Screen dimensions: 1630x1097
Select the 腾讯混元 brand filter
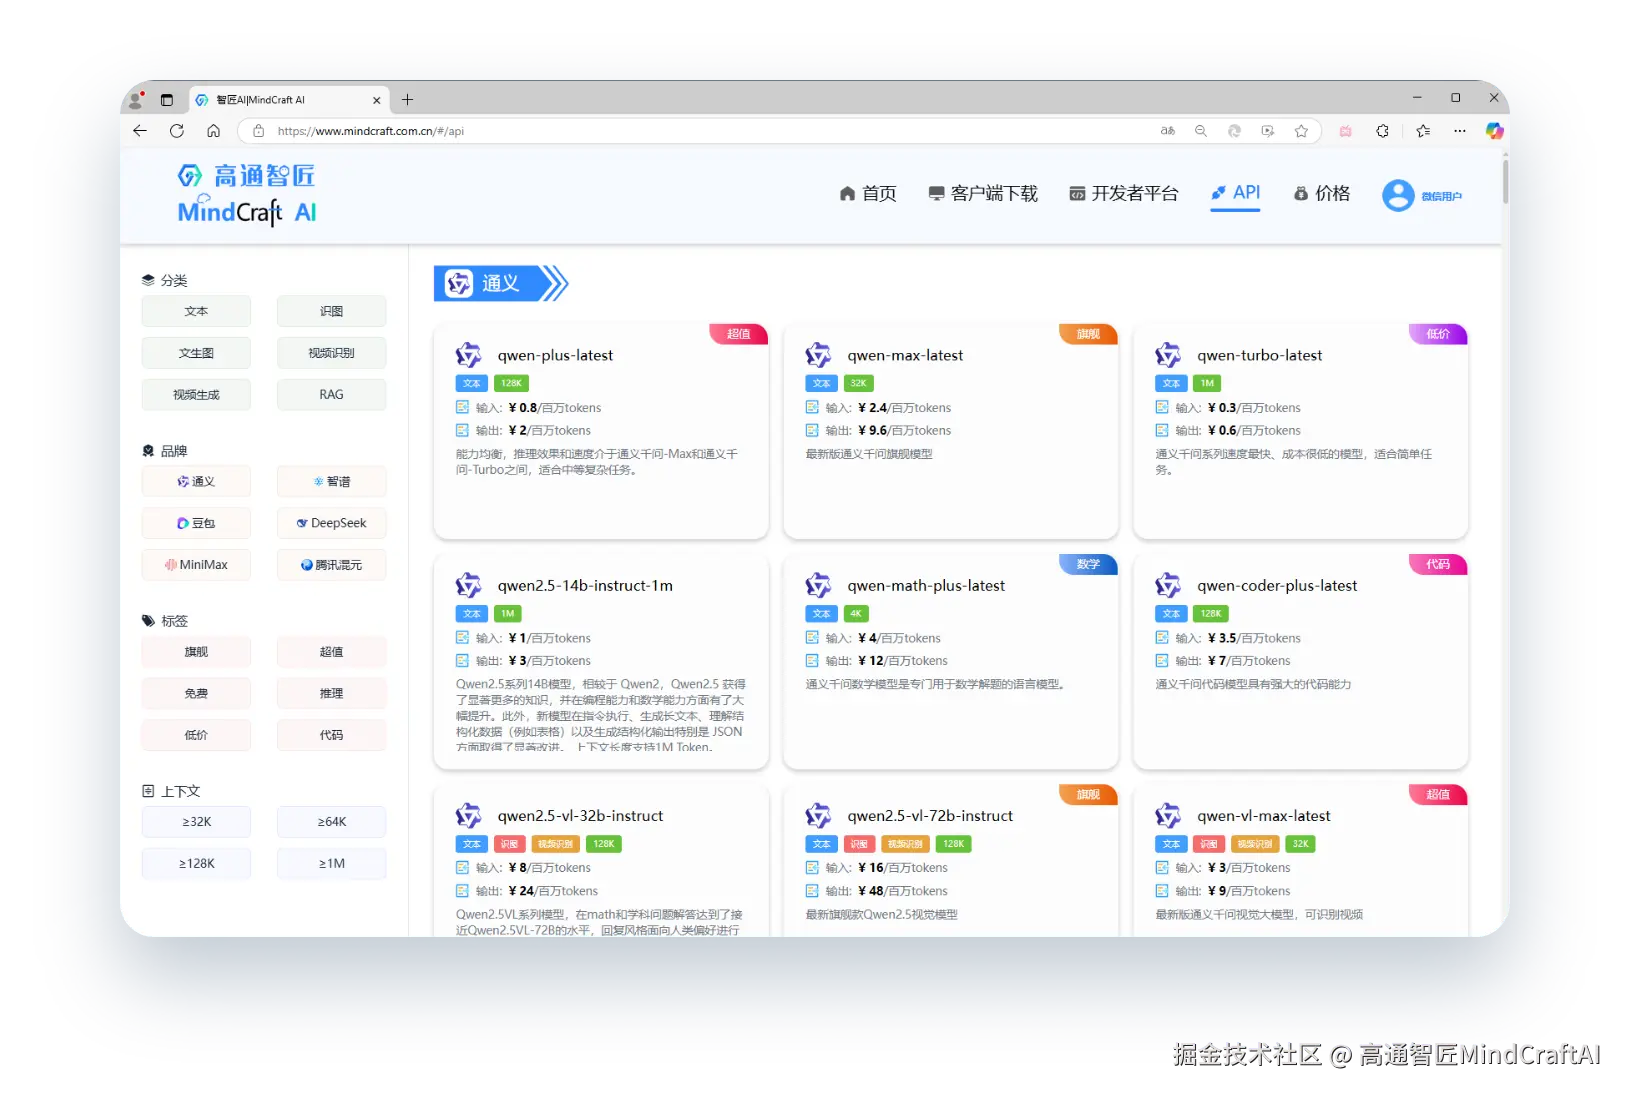pos(331,565)
